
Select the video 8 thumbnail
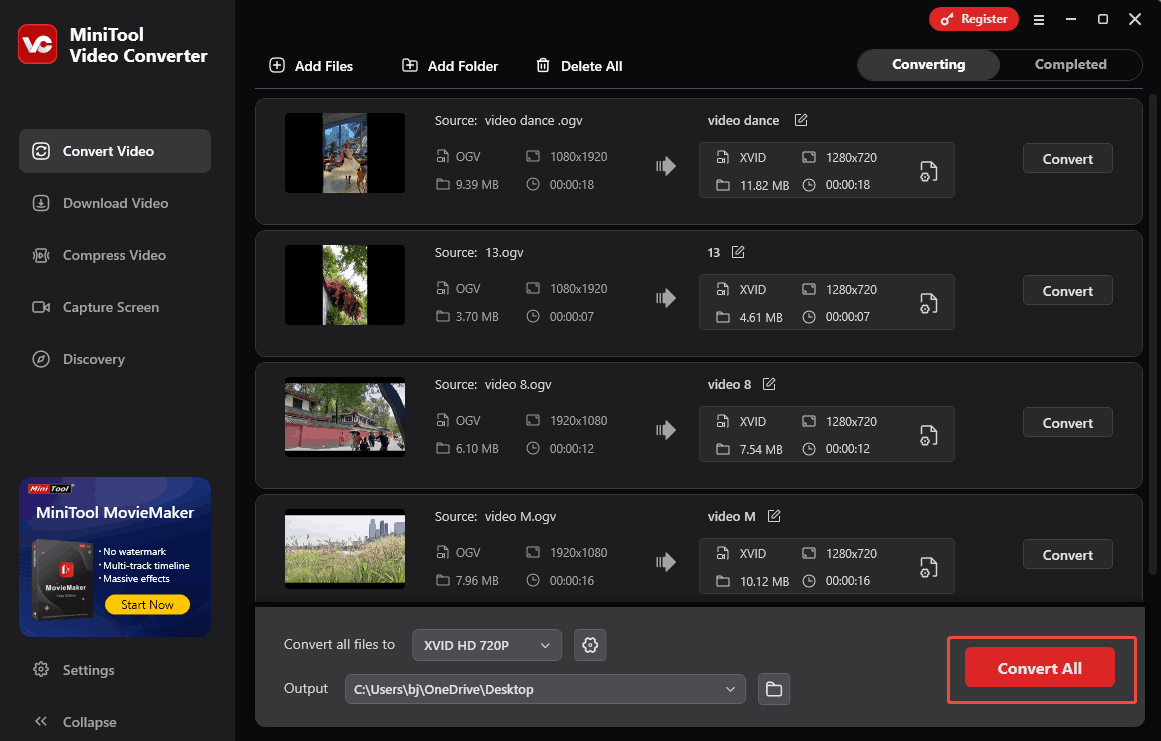pos(345,417)
